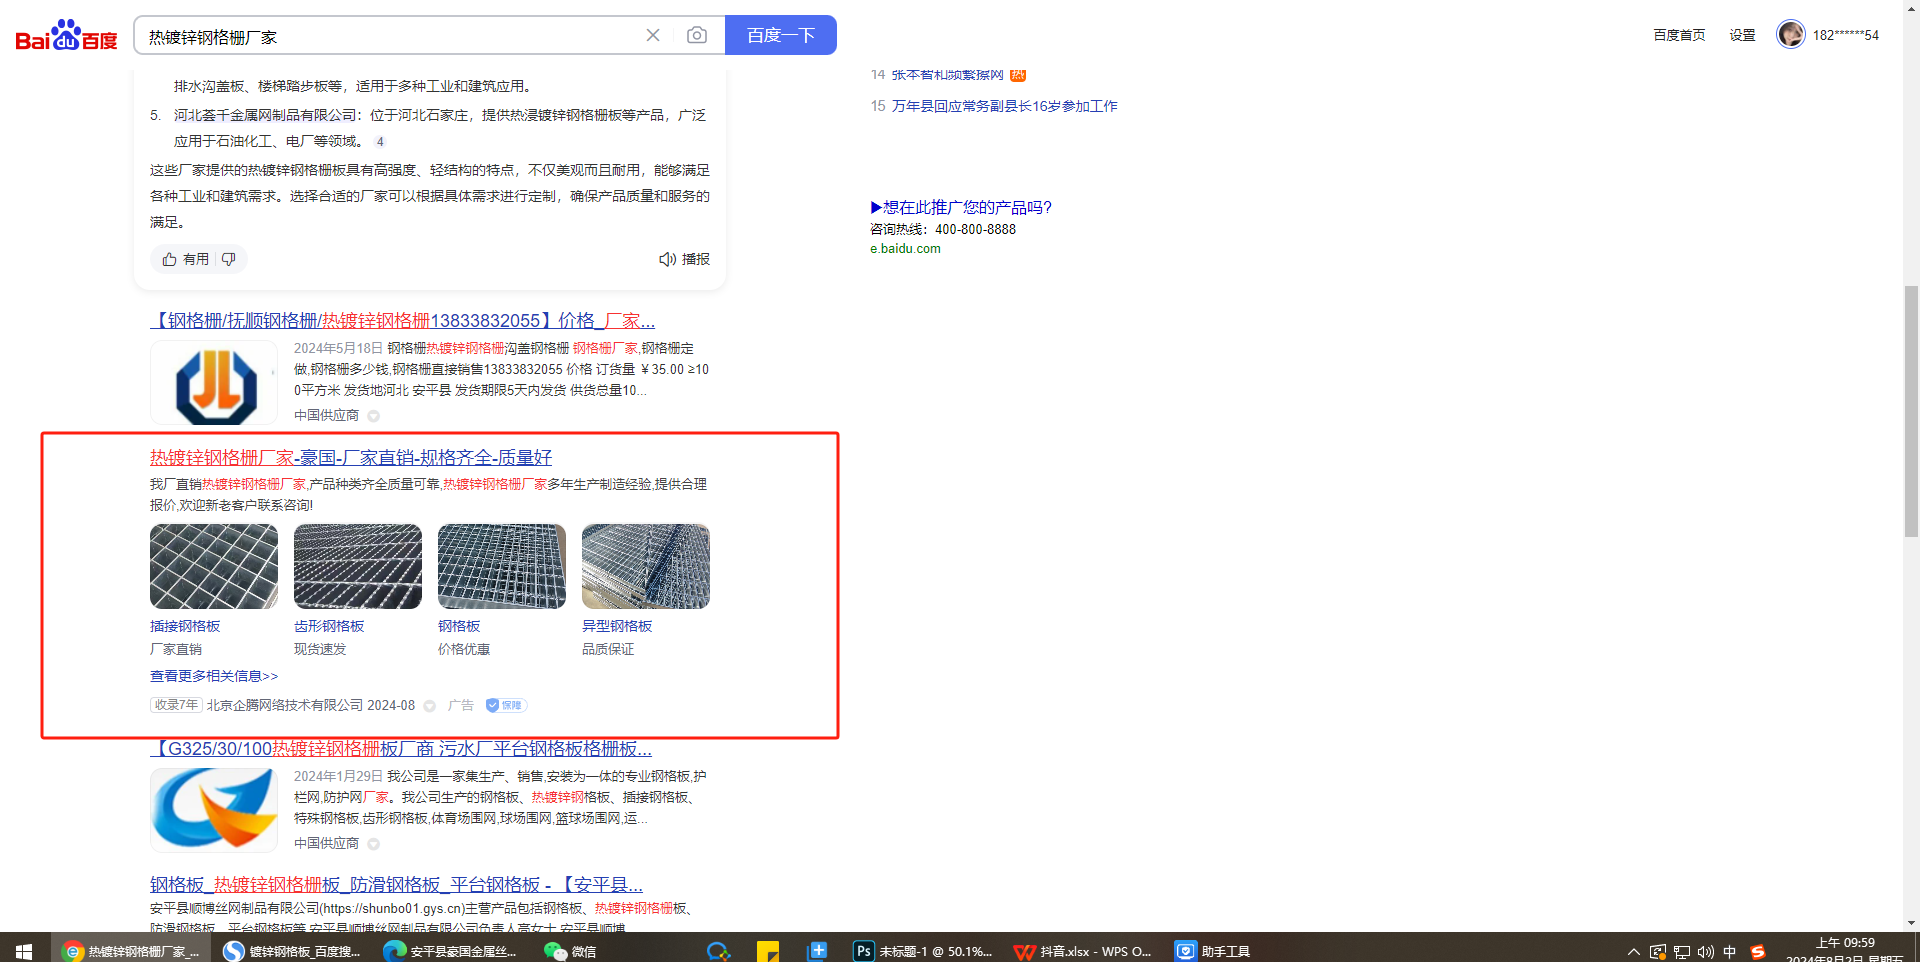Open account name 182******54
Viewport: 1920px width, 962px height.
click(1846, 35)
